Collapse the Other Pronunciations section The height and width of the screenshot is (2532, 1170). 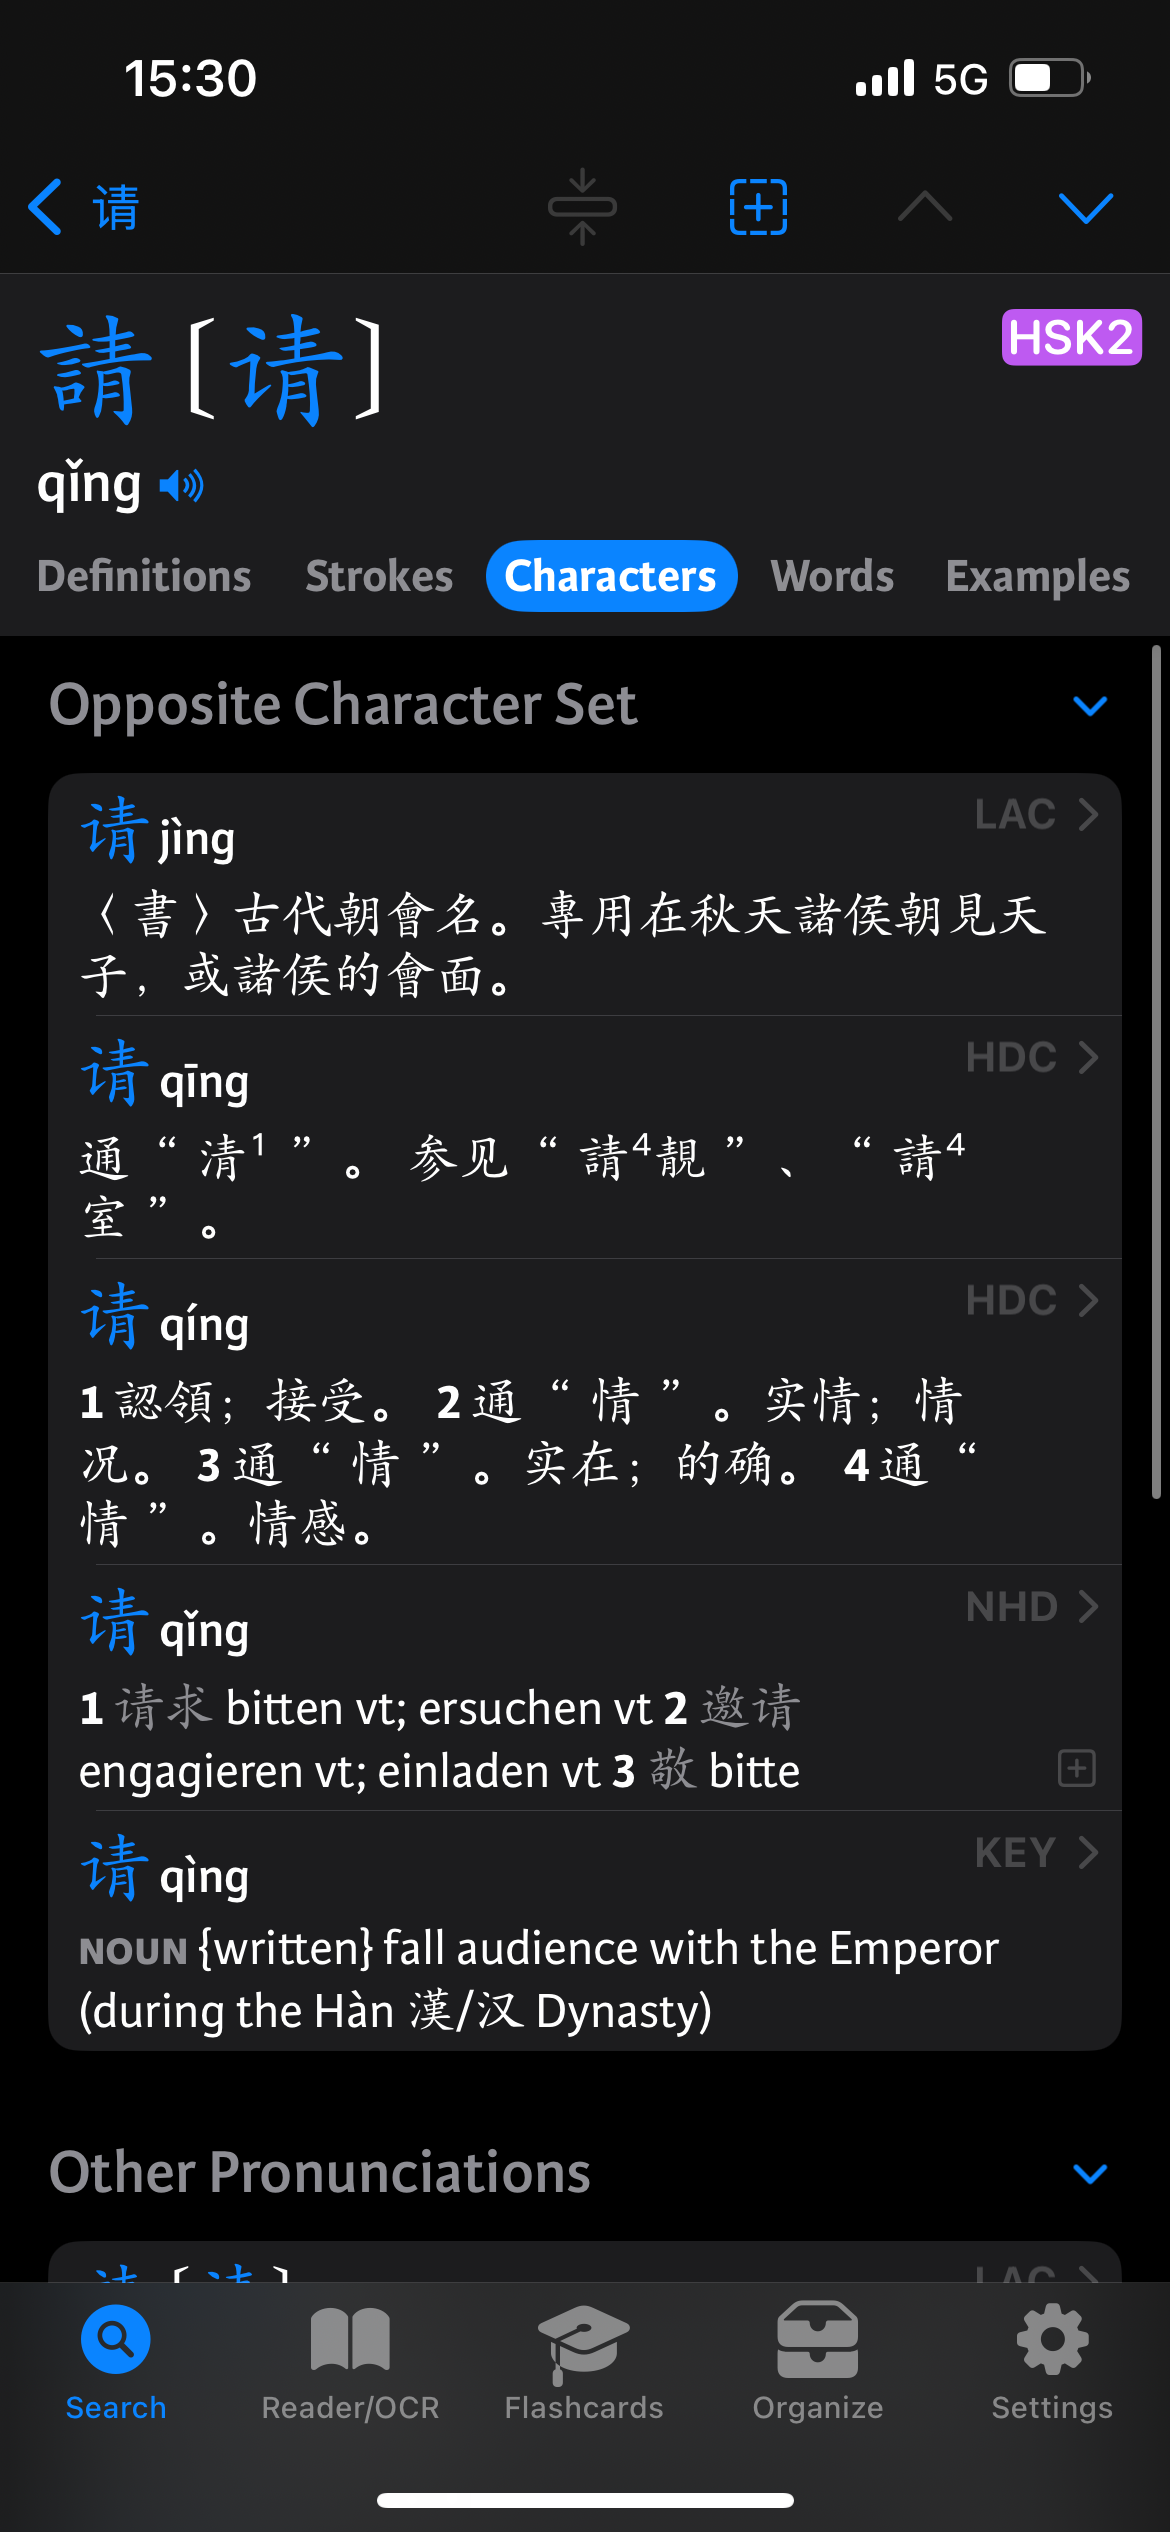point(1090,2174)
